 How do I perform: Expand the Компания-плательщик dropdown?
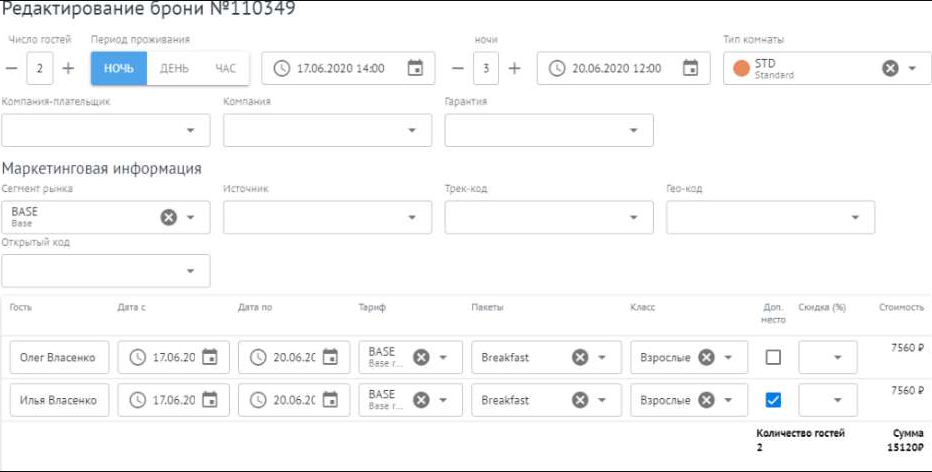191,130
